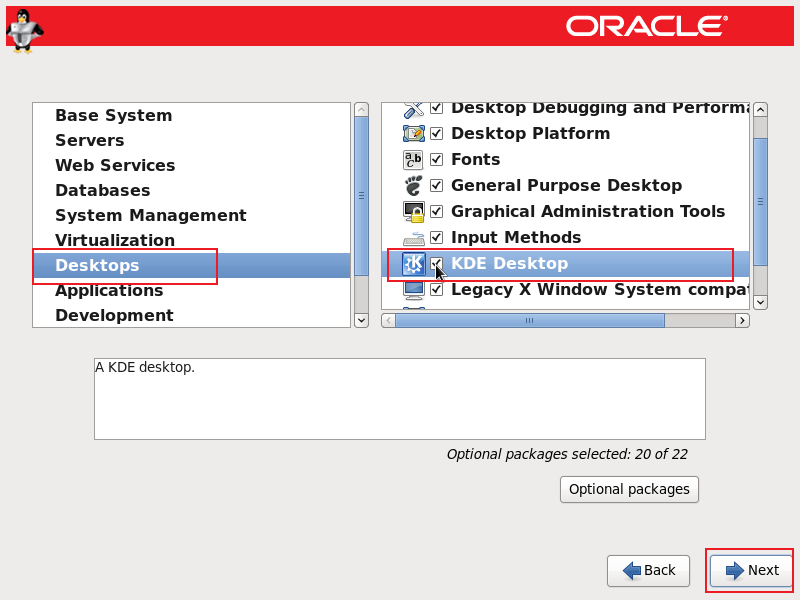Click right arrow of horizontal scrollbar
This screenshot has height=600, width=800.
(742, 321)
